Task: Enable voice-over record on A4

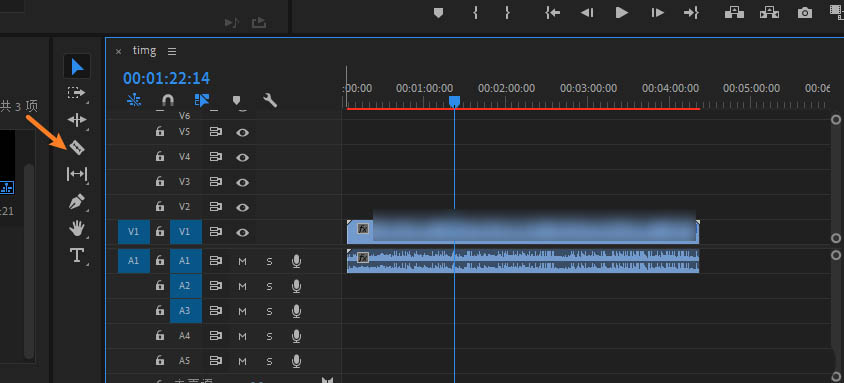Action: (x=296, y=336)
